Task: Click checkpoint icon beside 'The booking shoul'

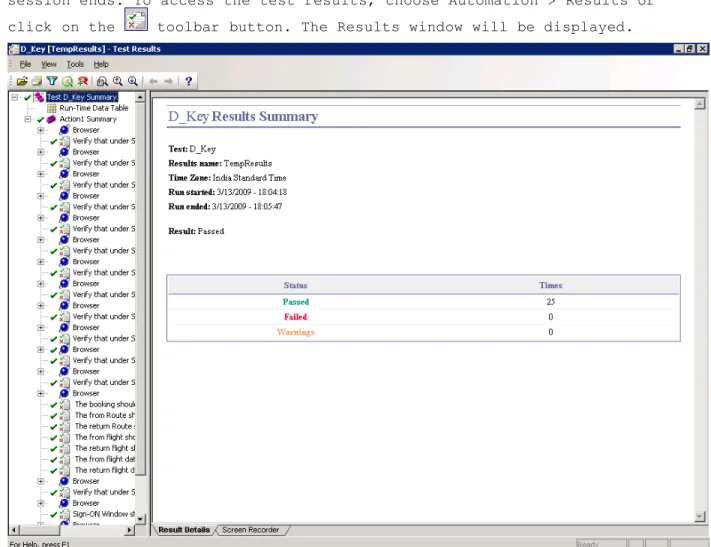Action: tap(64, 405)
